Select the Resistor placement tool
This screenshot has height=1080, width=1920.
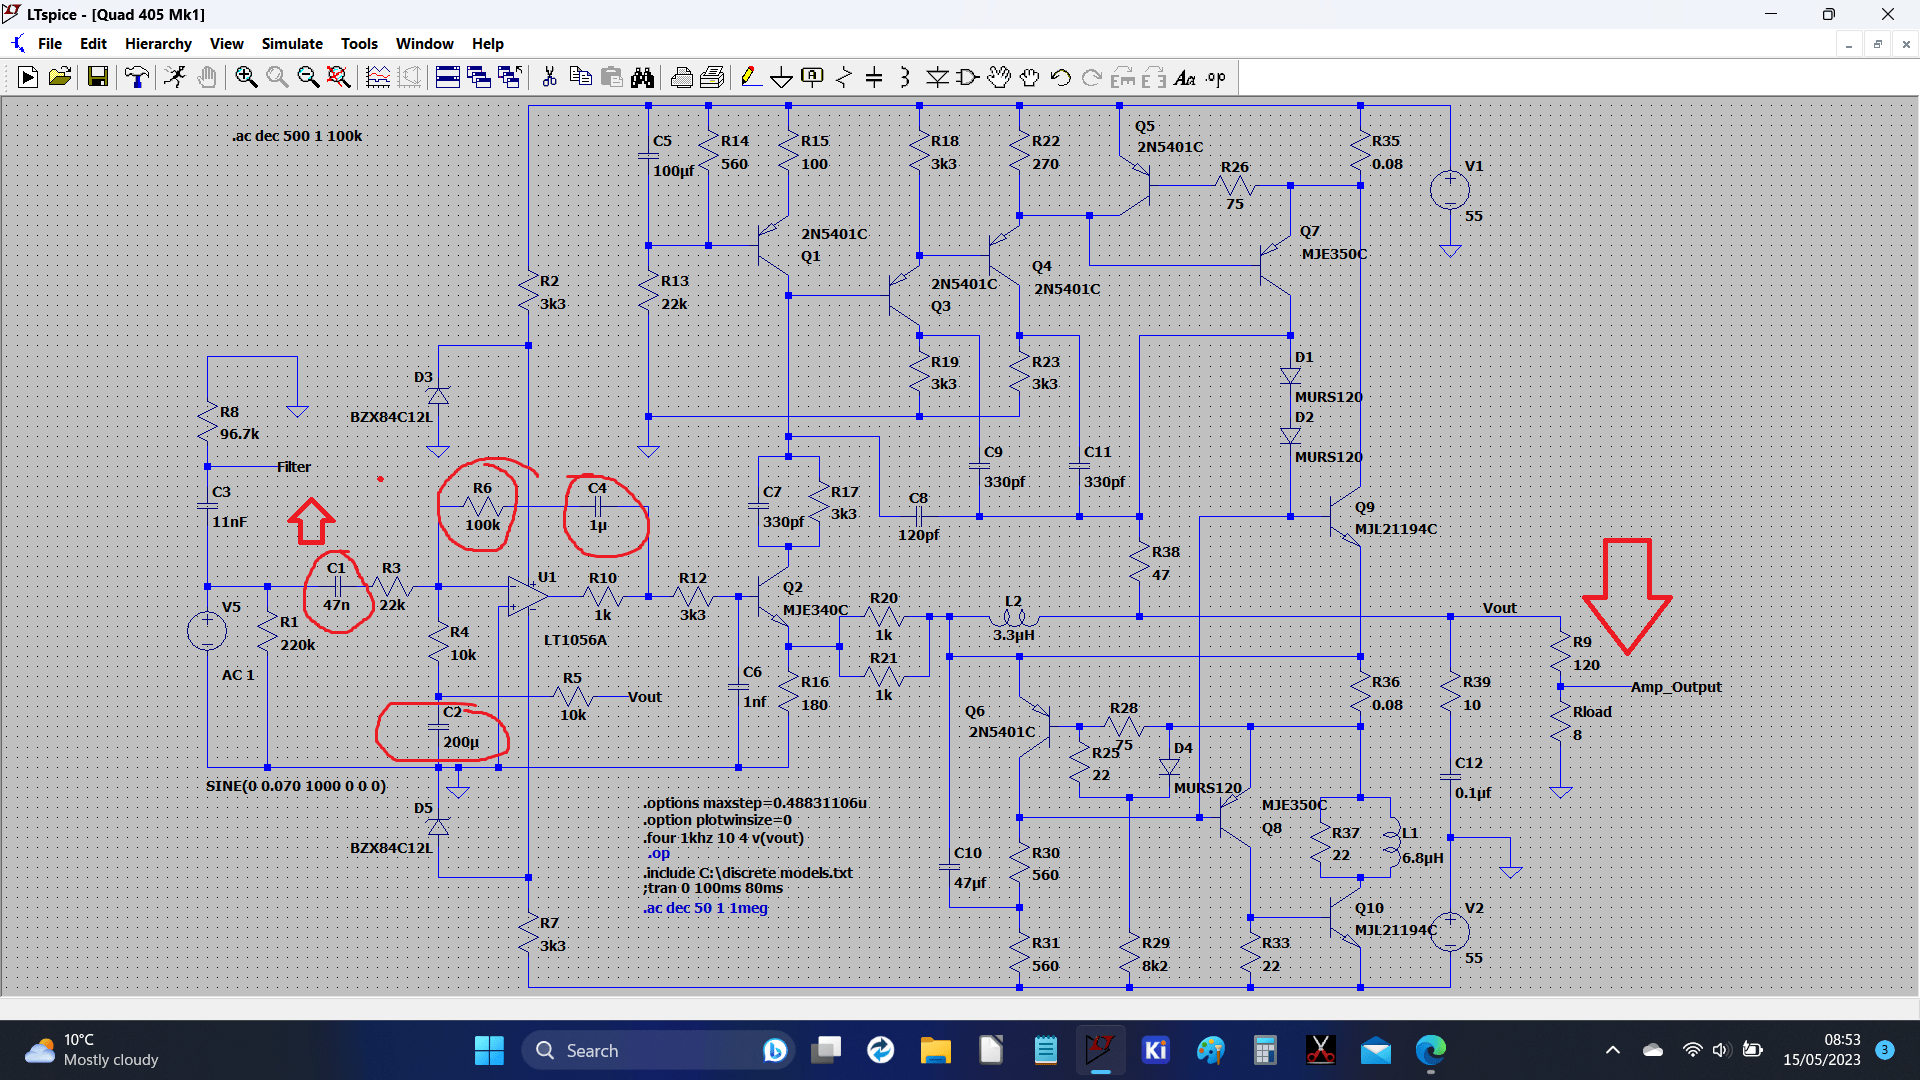[x=844, y=77]
